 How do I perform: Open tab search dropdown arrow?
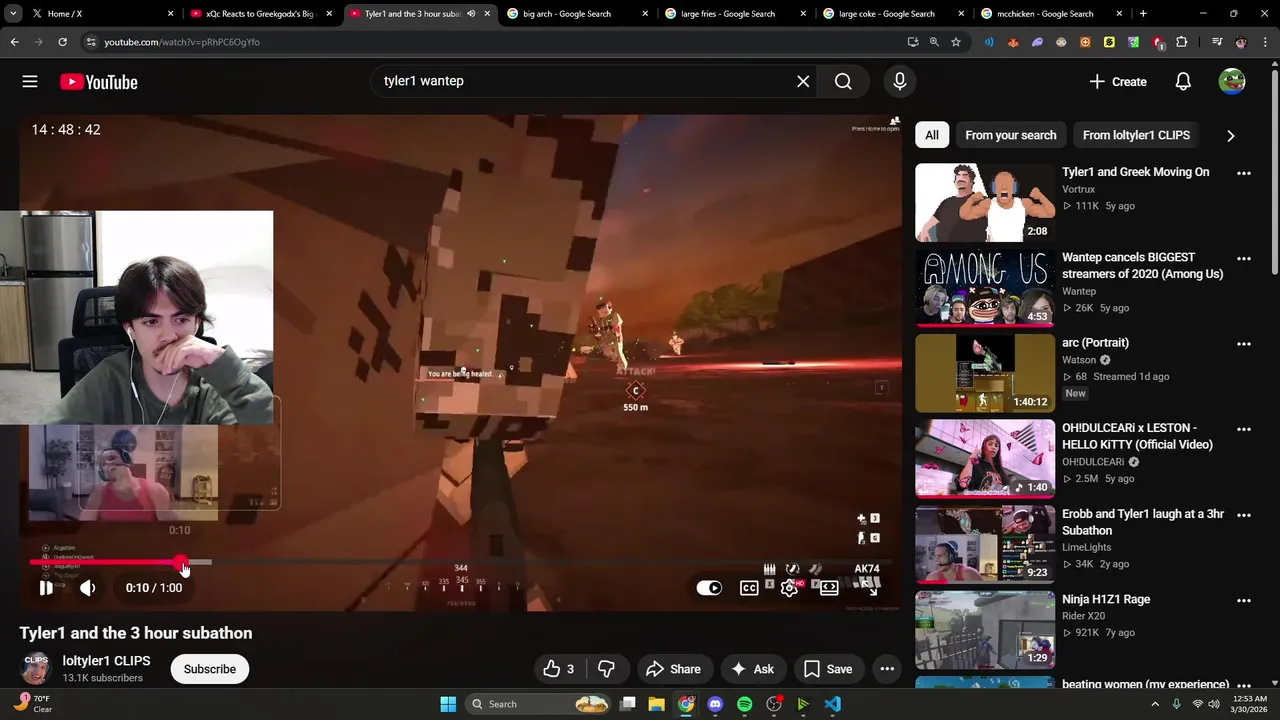(x=13, y=14)
